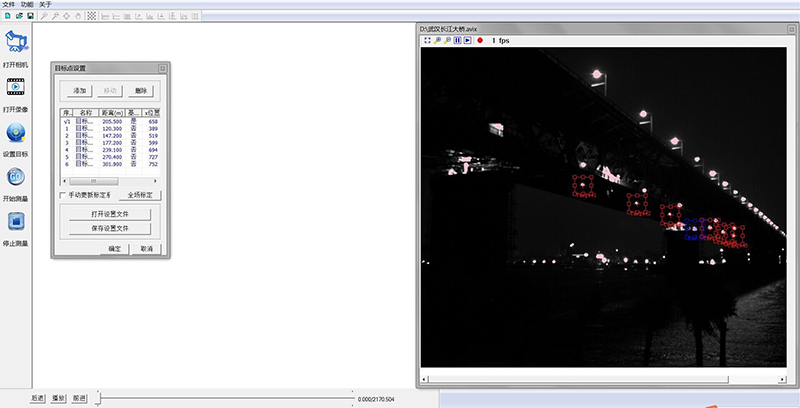
Task: Click the new file toolbar icon
Action: (x=7, y=16)
